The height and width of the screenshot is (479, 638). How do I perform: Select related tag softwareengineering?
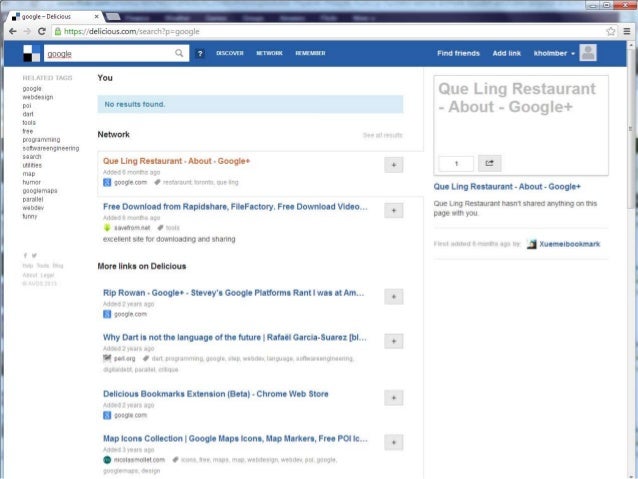[51, 148]
